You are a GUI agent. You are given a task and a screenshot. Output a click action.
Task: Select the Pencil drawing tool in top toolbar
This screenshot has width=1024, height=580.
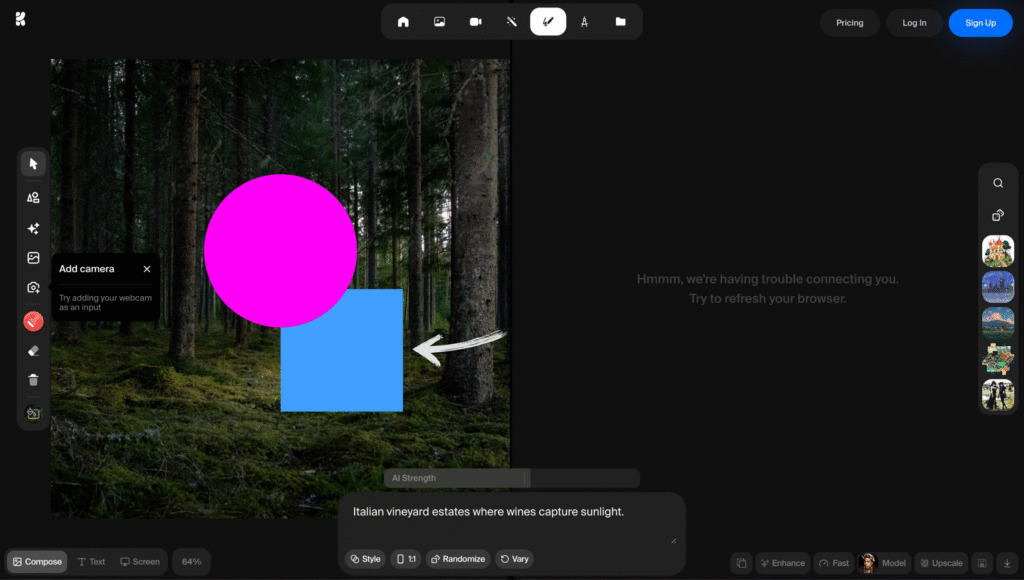(x=548, y=20)
